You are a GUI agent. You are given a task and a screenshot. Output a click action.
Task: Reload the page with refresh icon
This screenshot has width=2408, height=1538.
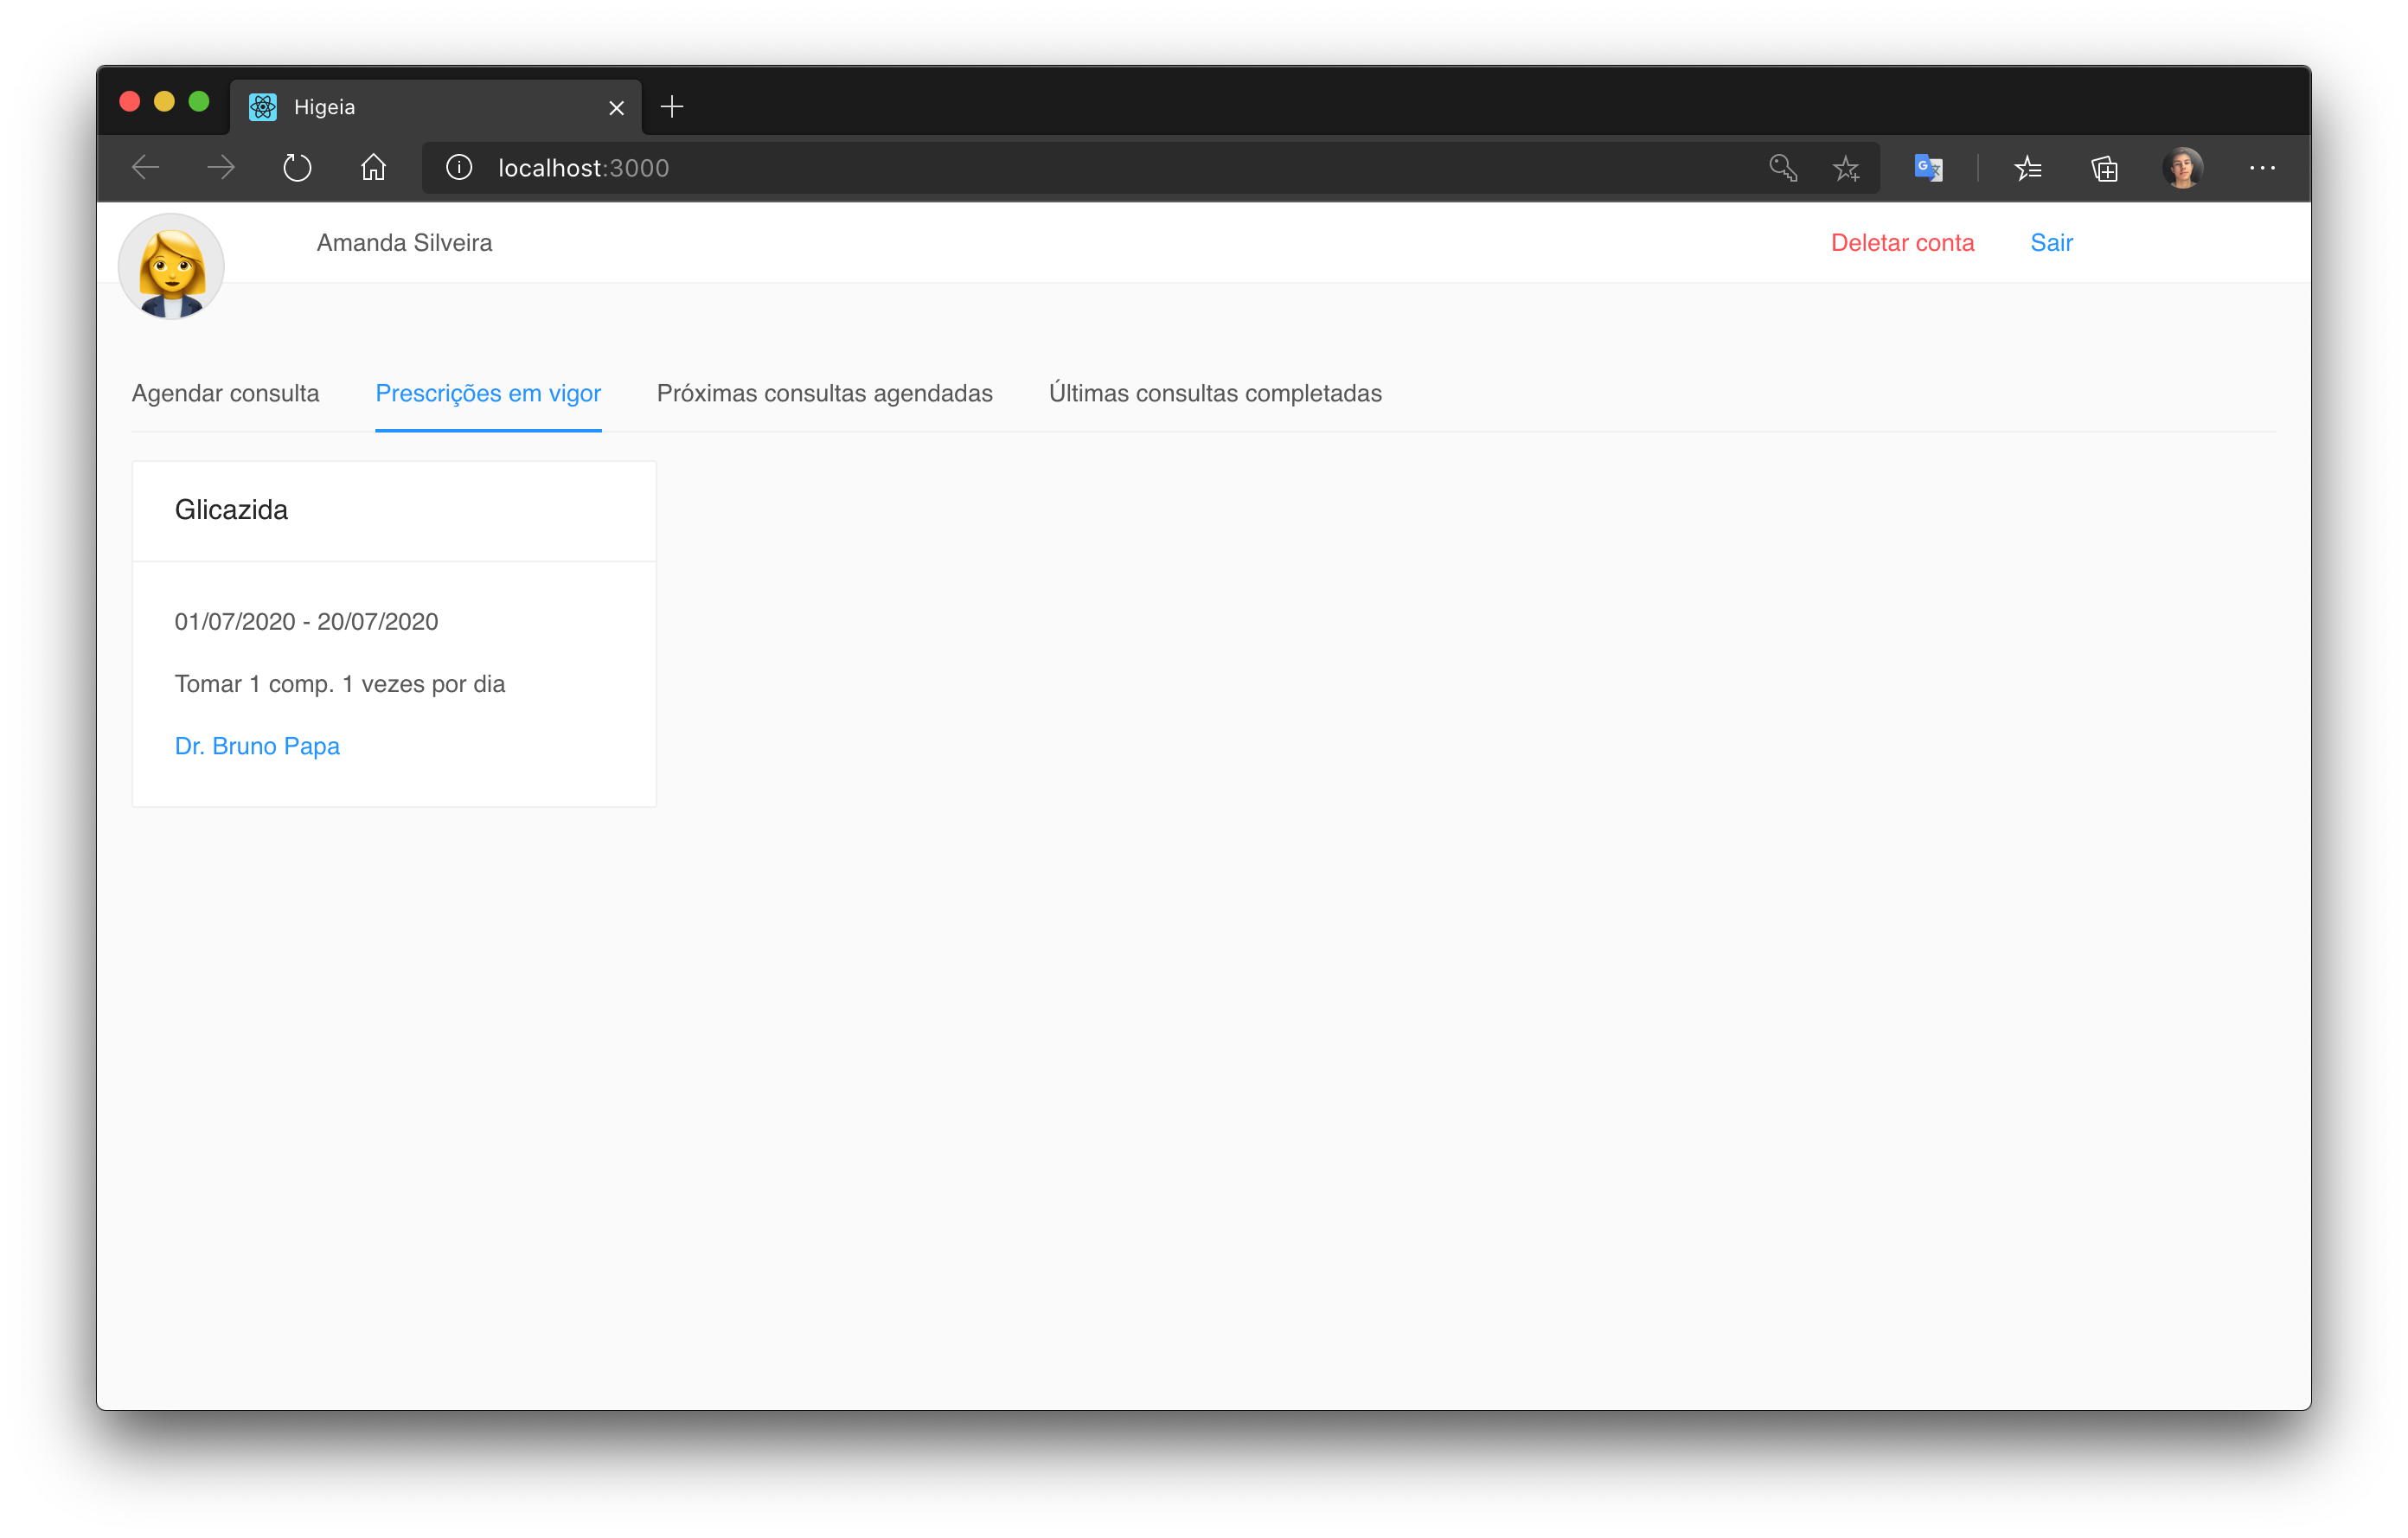[297, 168]
